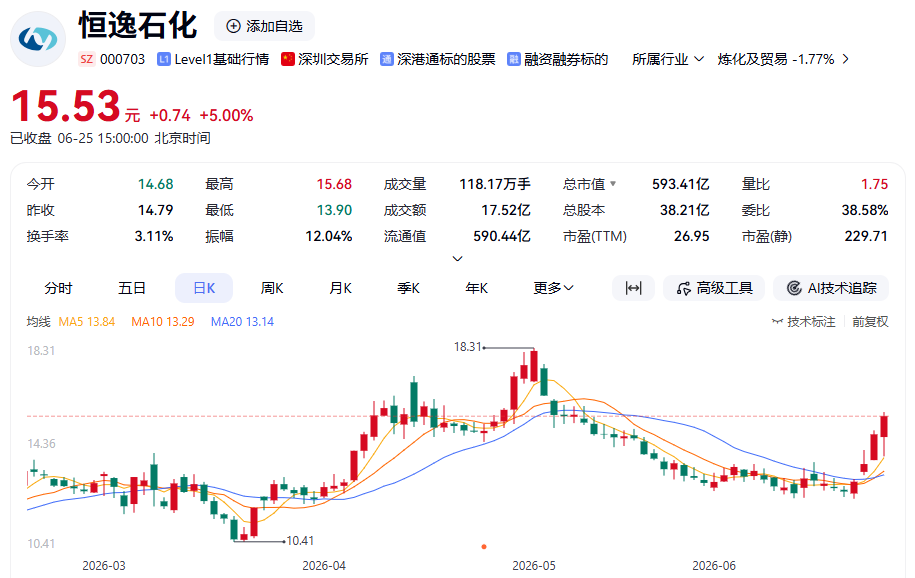Toggle the 总市值 dropdown triangle
This screenshot has width=915, height=578.
[x=613, y=184]
